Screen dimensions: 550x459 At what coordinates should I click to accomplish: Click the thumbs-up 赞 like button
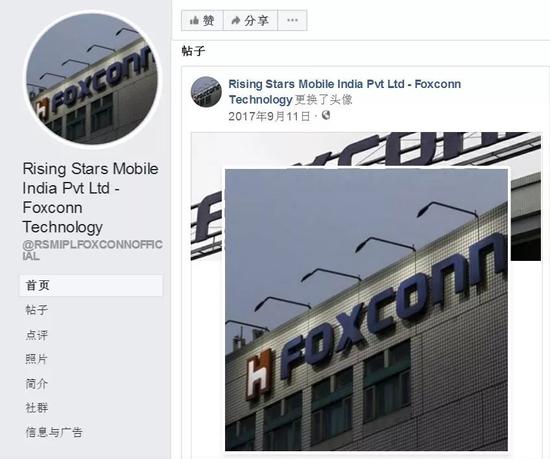[202, 21]
